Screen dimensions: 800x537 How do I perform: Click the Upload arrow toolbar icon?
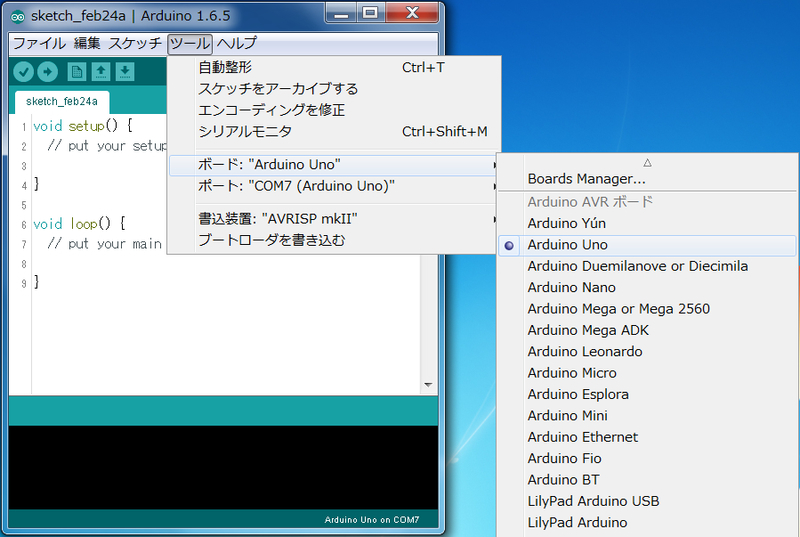47,72
